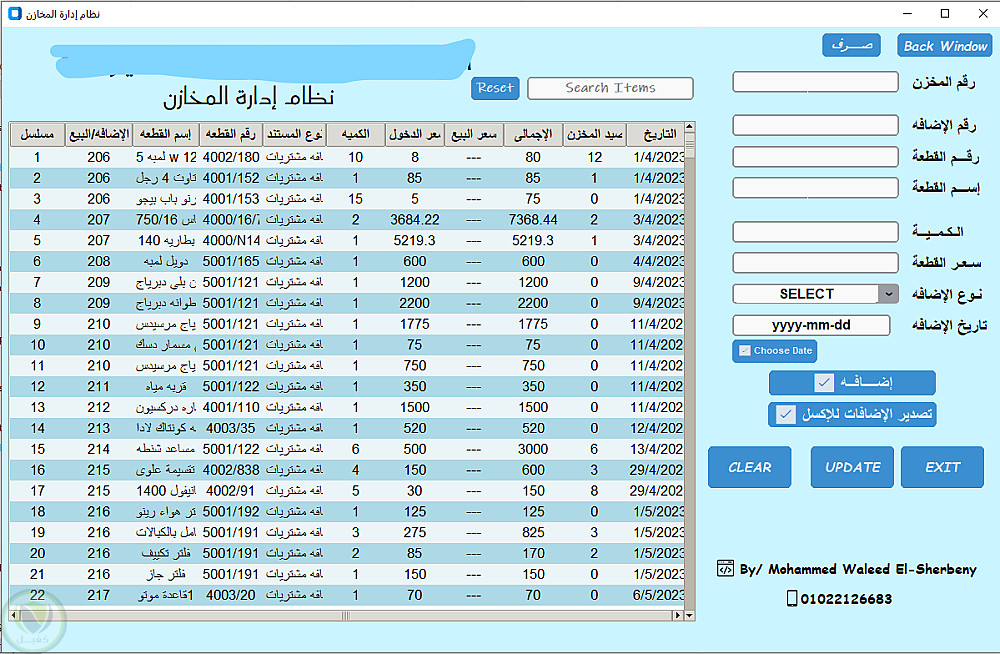Select row 1 with part number 4002/180
The image size is (1000, 654).
coord(347,157)
